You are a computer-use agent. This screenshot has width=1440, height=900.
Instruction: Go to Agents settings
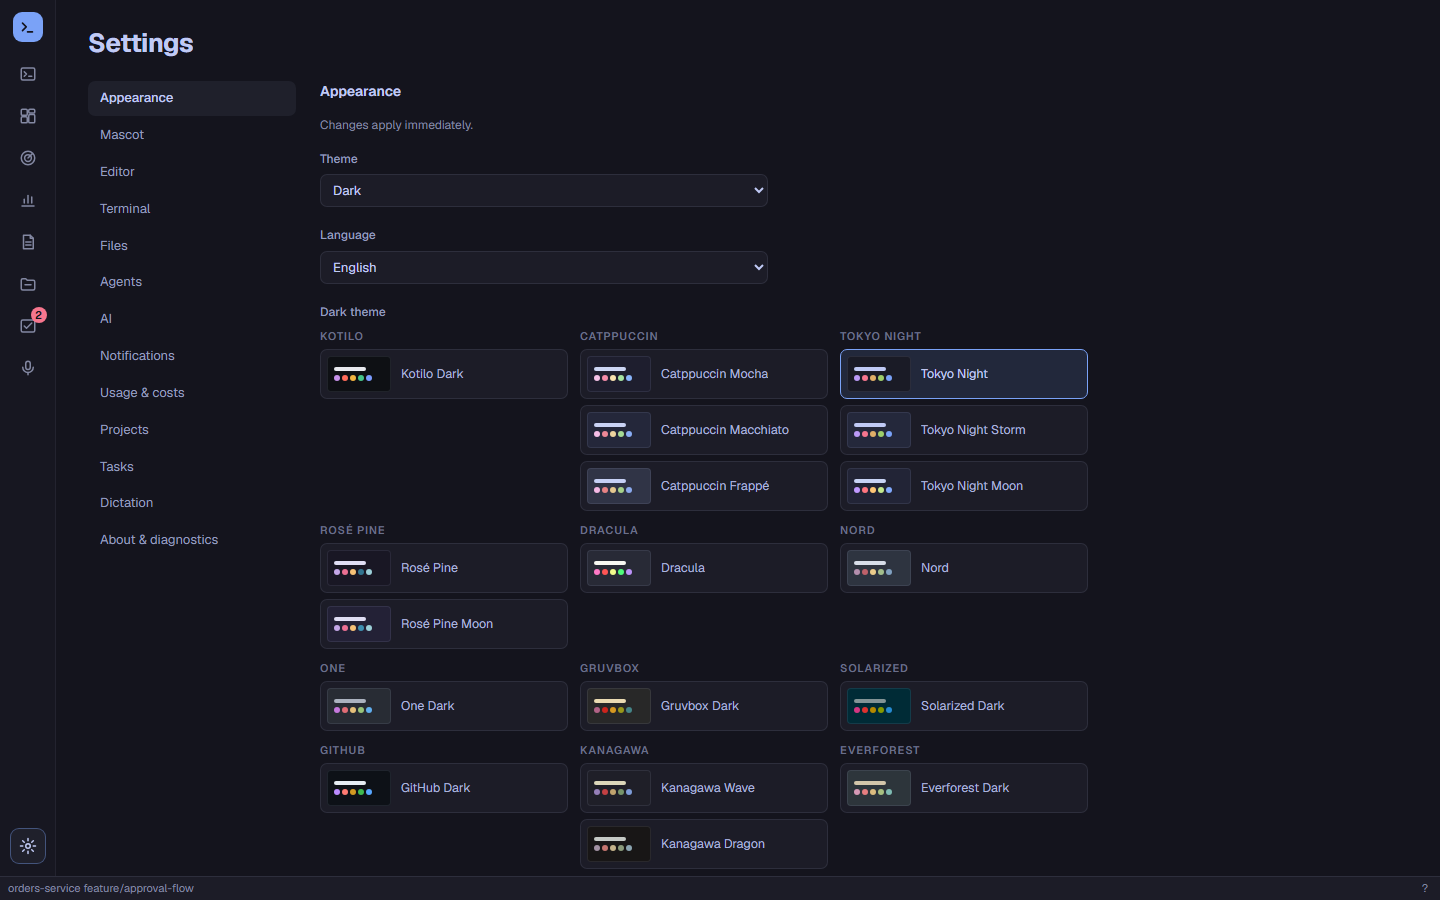[x=192, y=282]
